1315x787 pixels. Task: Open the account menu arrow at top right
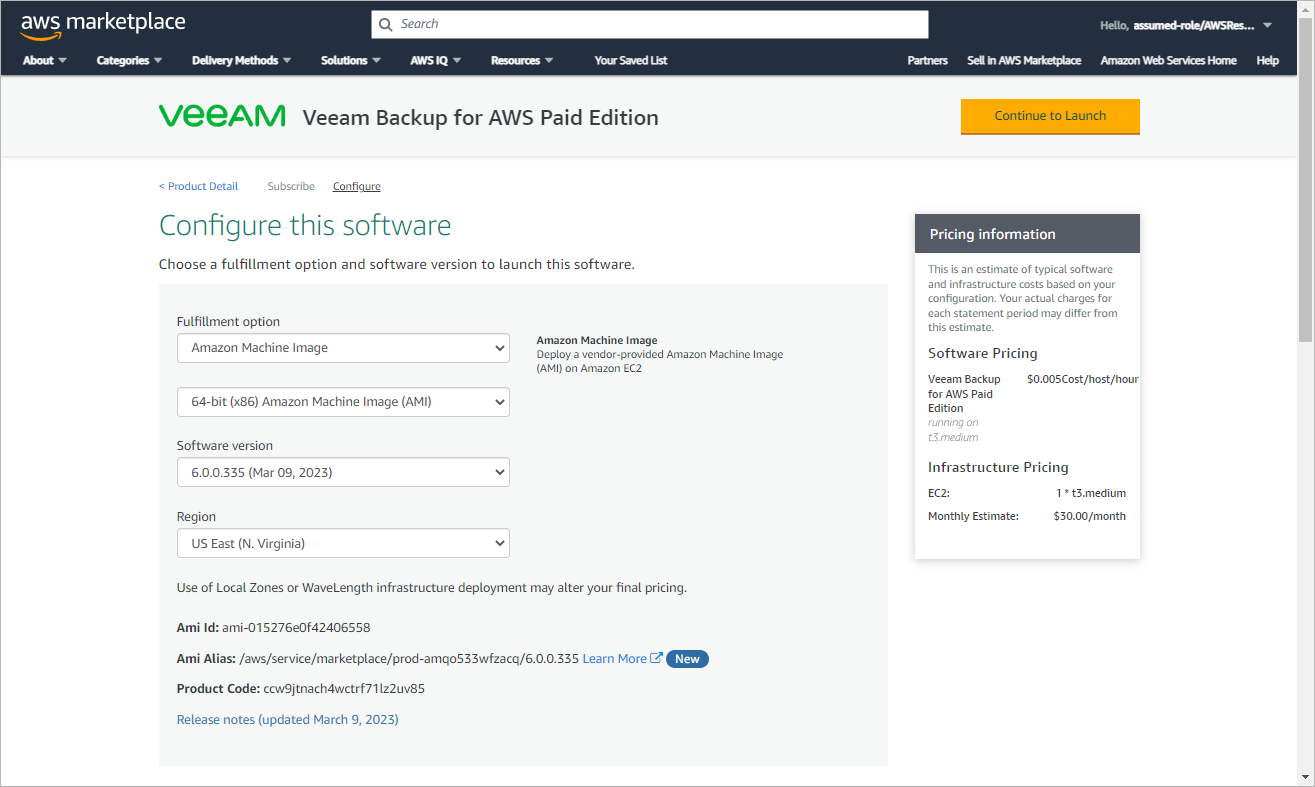pyautogui.click(x=1267, y=25)
